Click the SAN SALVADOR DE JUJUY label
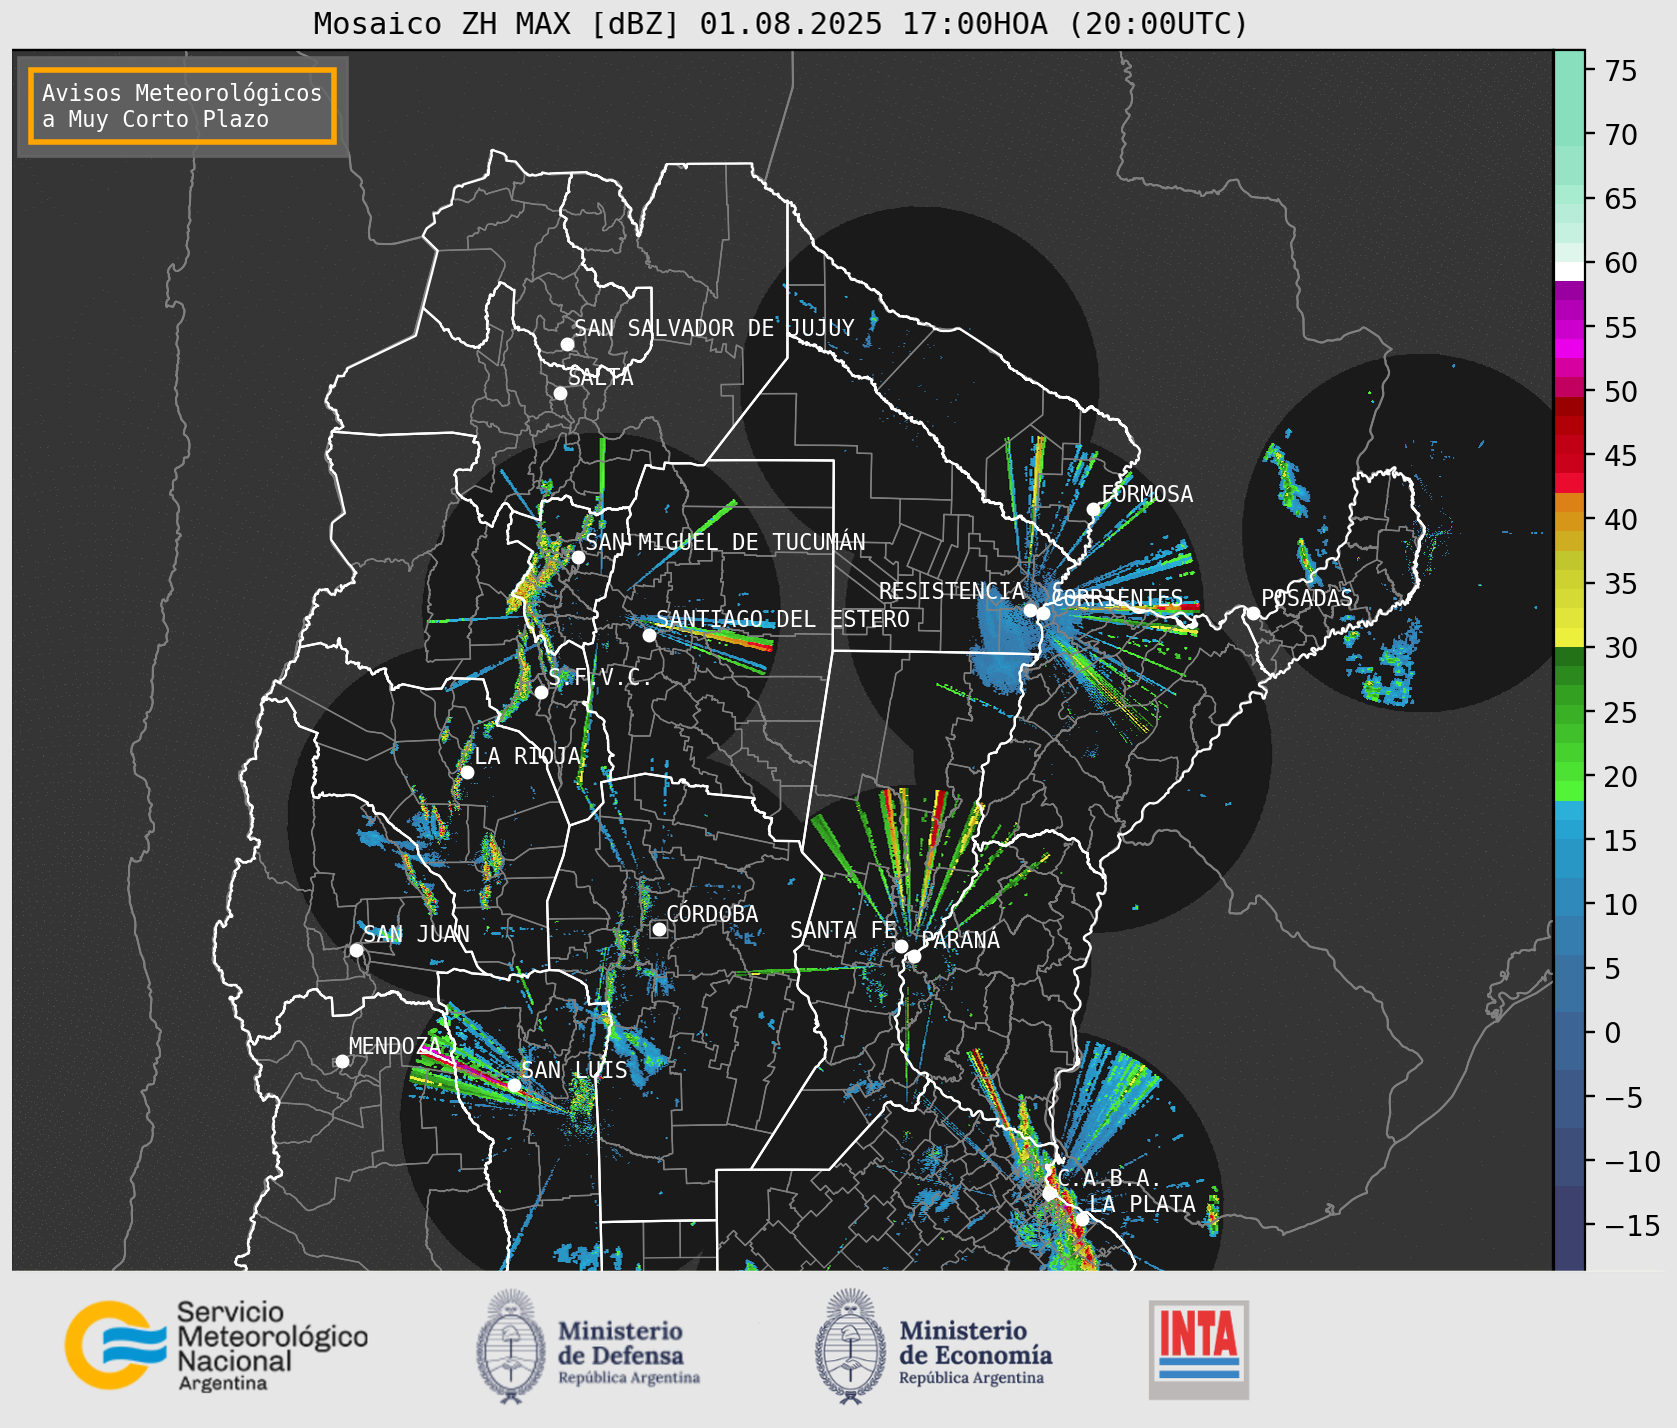The width and height of the screenshot is (1677, 1428). point(714,328)
